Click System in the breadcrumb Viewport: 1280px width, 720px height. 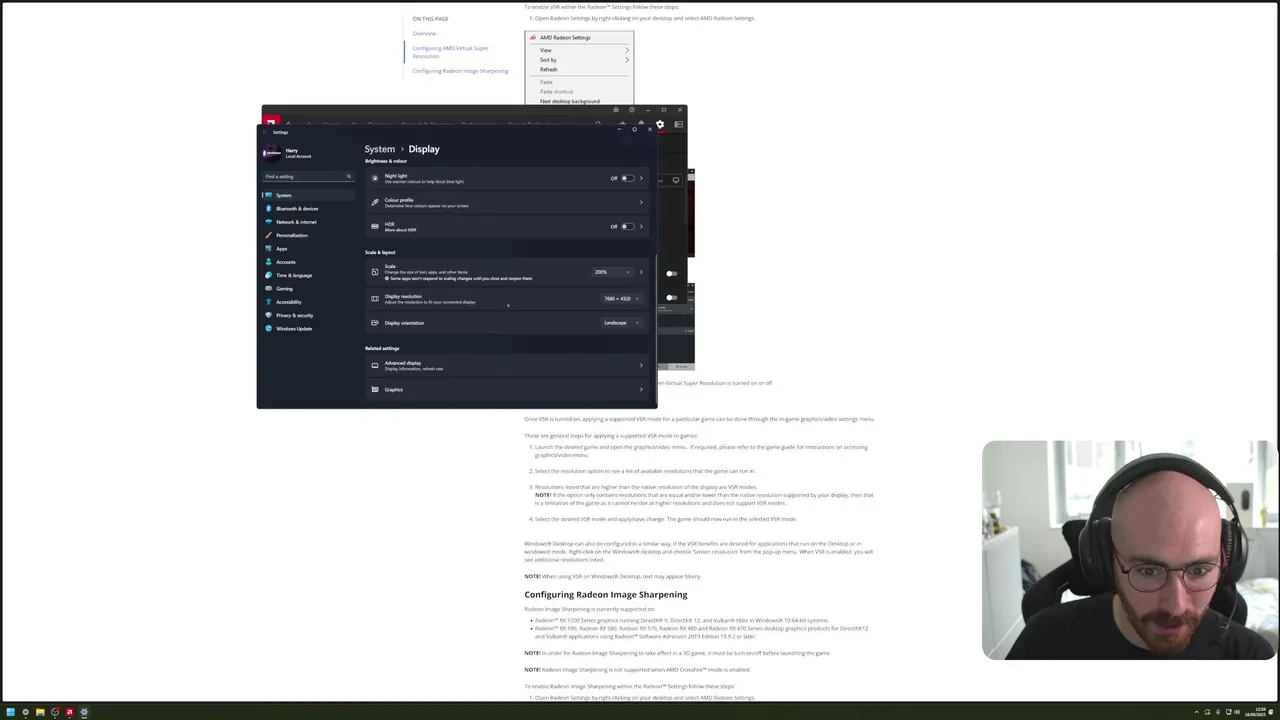(380, 149)
